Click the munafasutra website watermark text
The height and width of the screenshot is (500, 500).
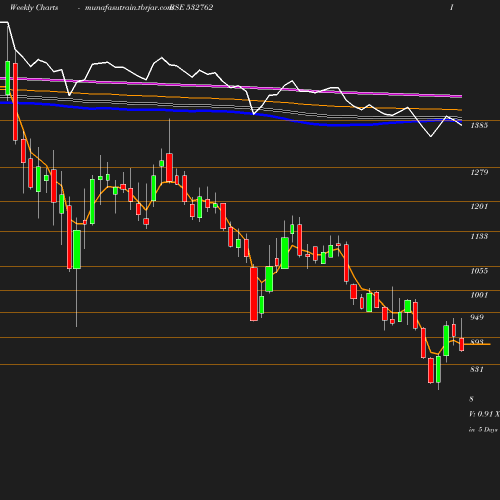coord(128,7)
